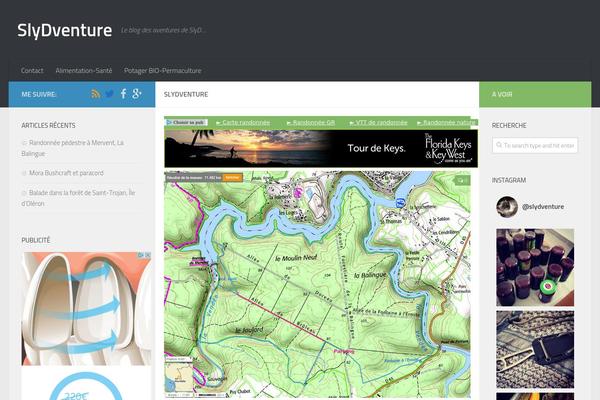Open the Tour de Keys banner ad
Image resolution: width=600 pixels, height=400 pixels.
321,149
